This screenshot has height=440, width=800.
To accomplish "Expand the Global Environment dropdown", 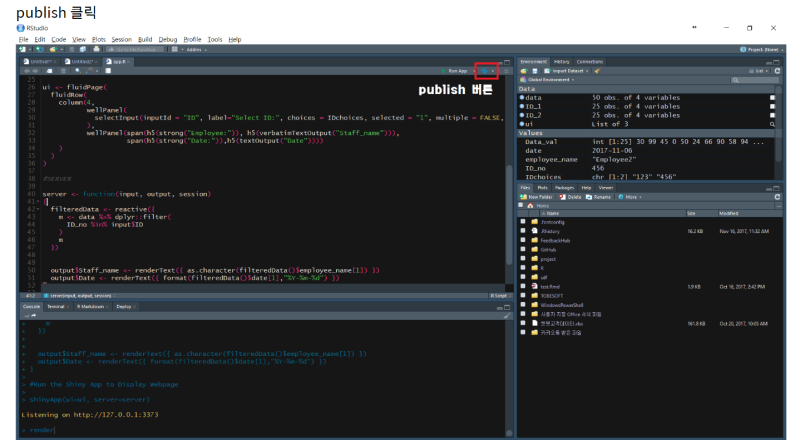I will click(550, 79).
